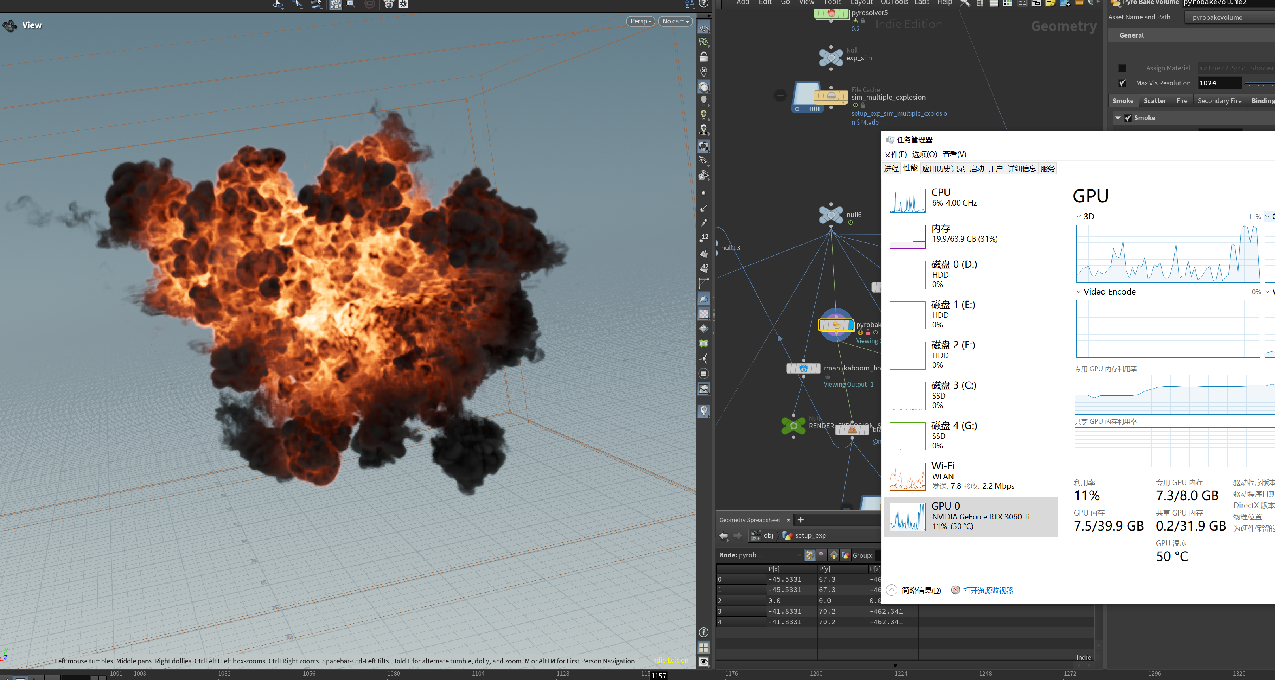Toggle the point numbers display icon
This screenshot has height=680, width=1275.
click(x=705, y=238)
